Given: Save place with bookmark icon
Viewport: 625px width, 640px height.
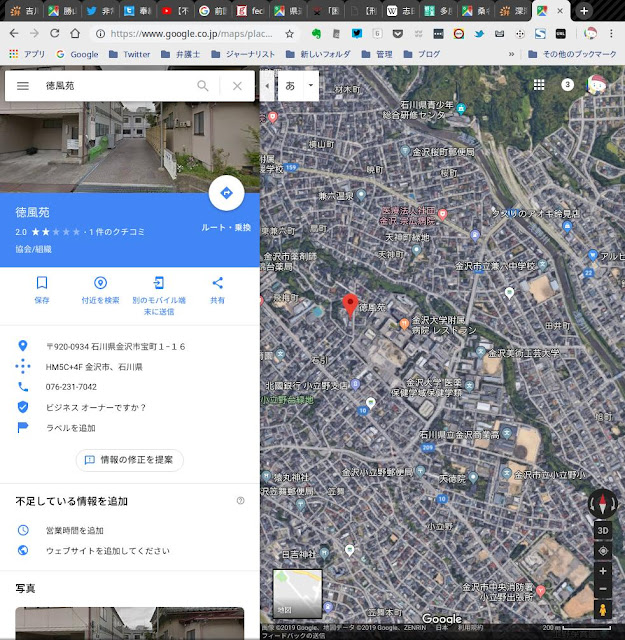Looking at the screenshot, I should [x=42, y=283].
